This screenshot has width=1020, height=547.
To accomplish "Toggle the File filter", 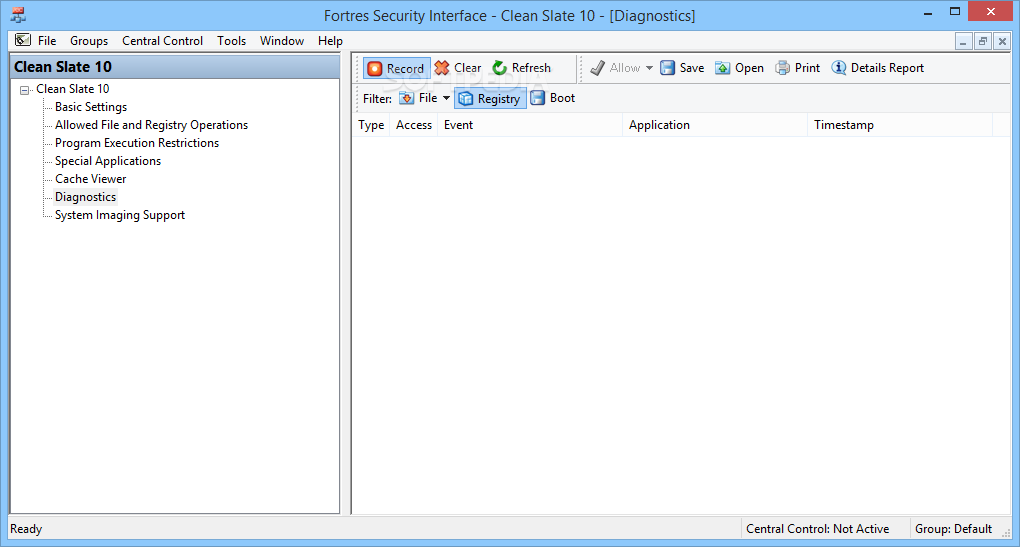I will (418, 98).
